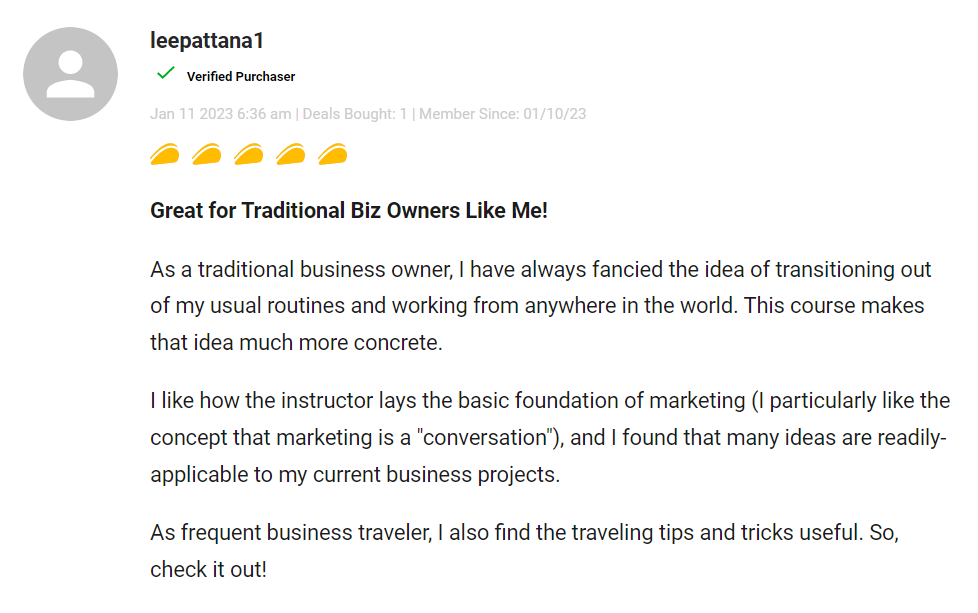Click the gray user avatar icon
Screen dimensions: 978x613
(x=70, y=74)
